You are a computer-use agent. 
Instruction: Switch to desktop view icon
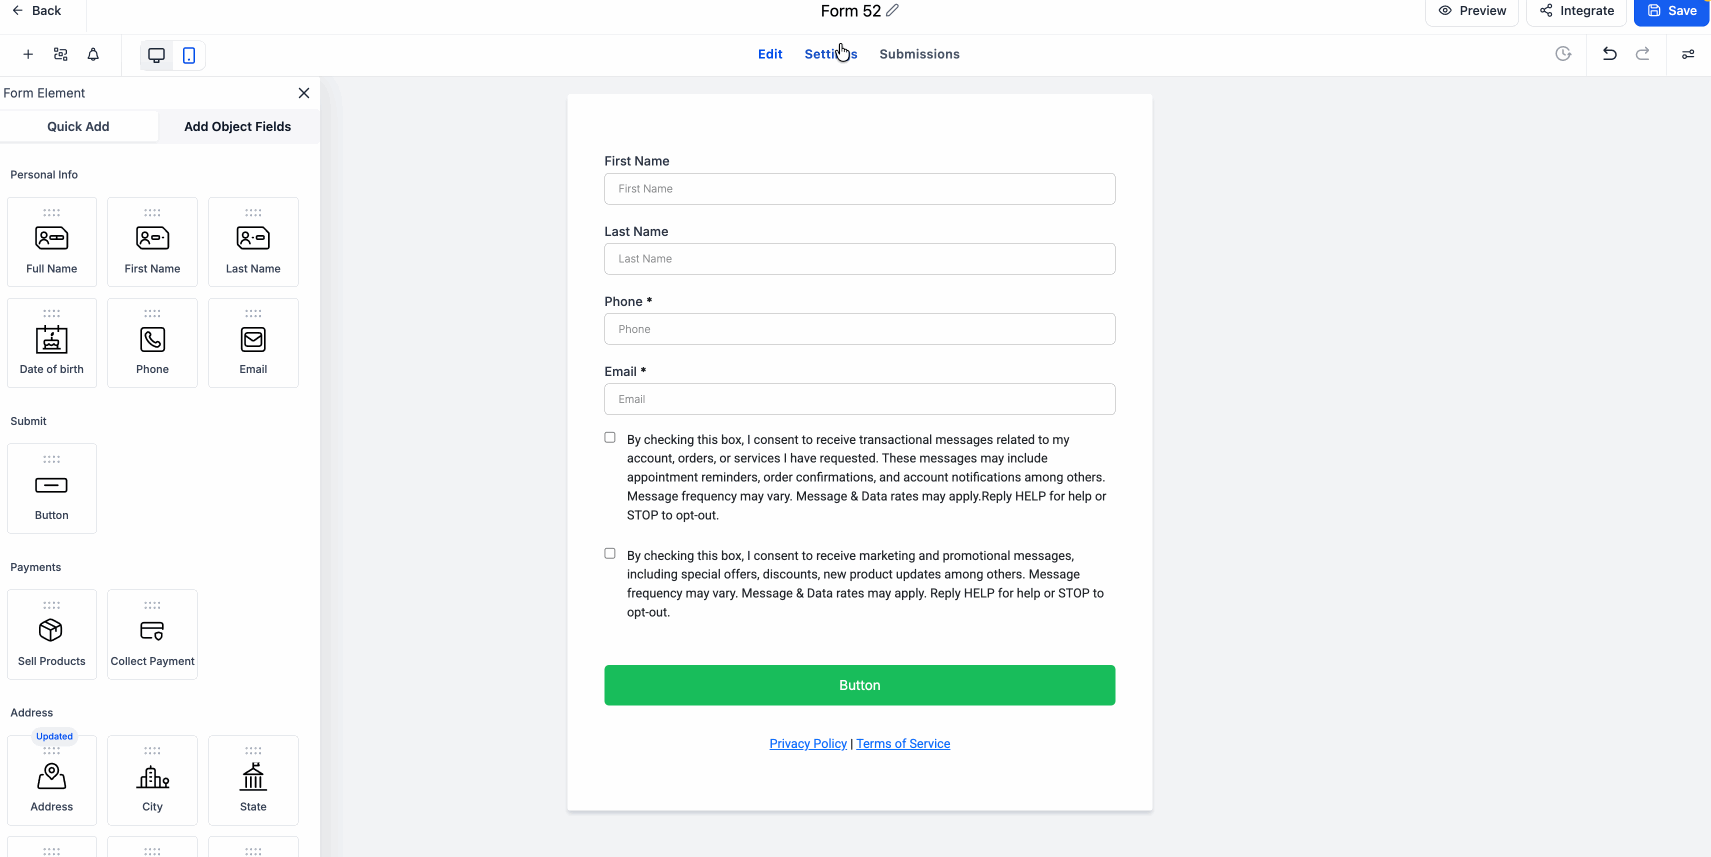[157, 55]
